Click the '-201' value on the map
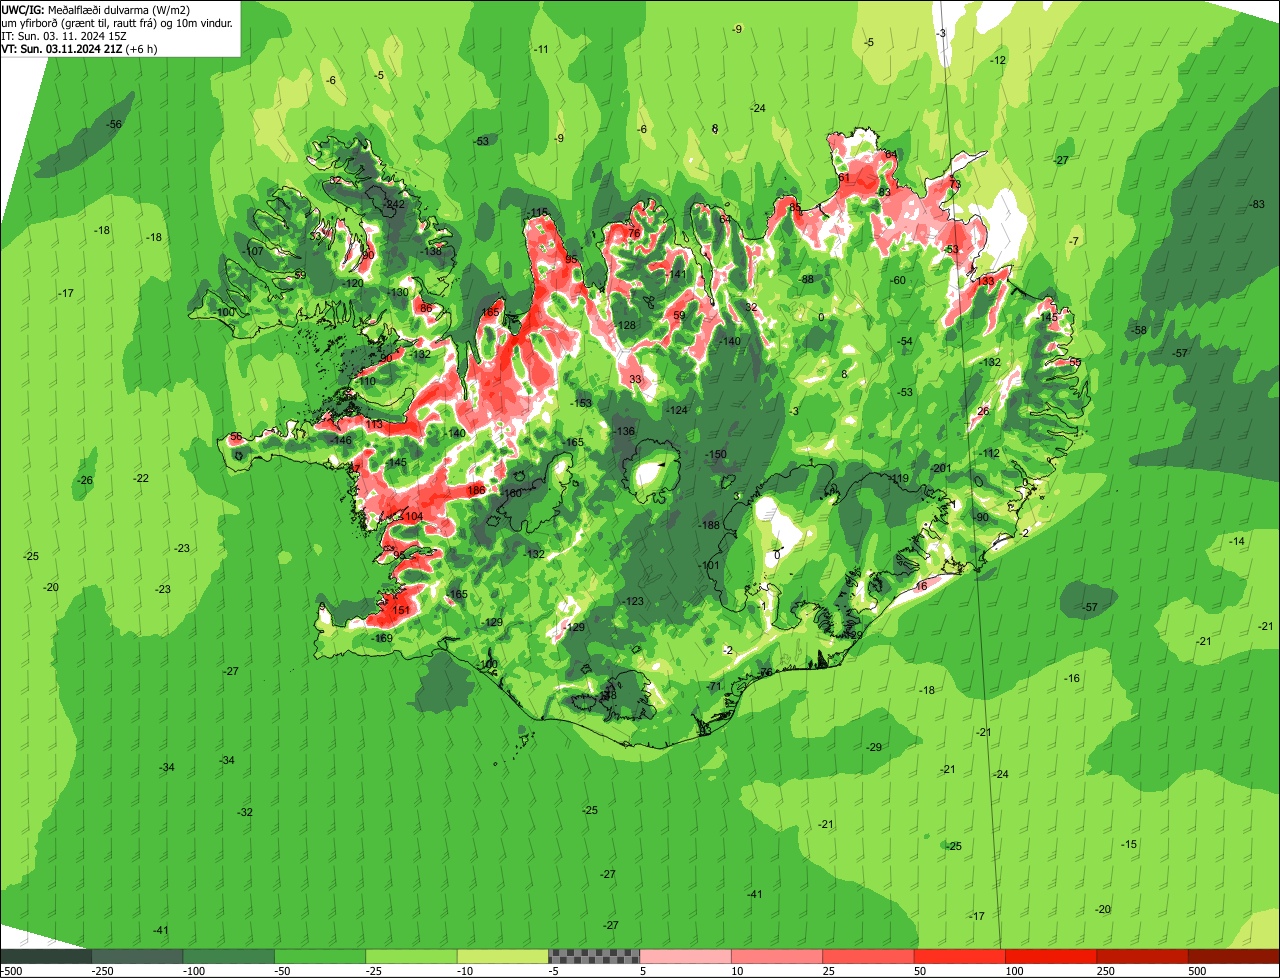The image size is (1280, 978). 939,469
